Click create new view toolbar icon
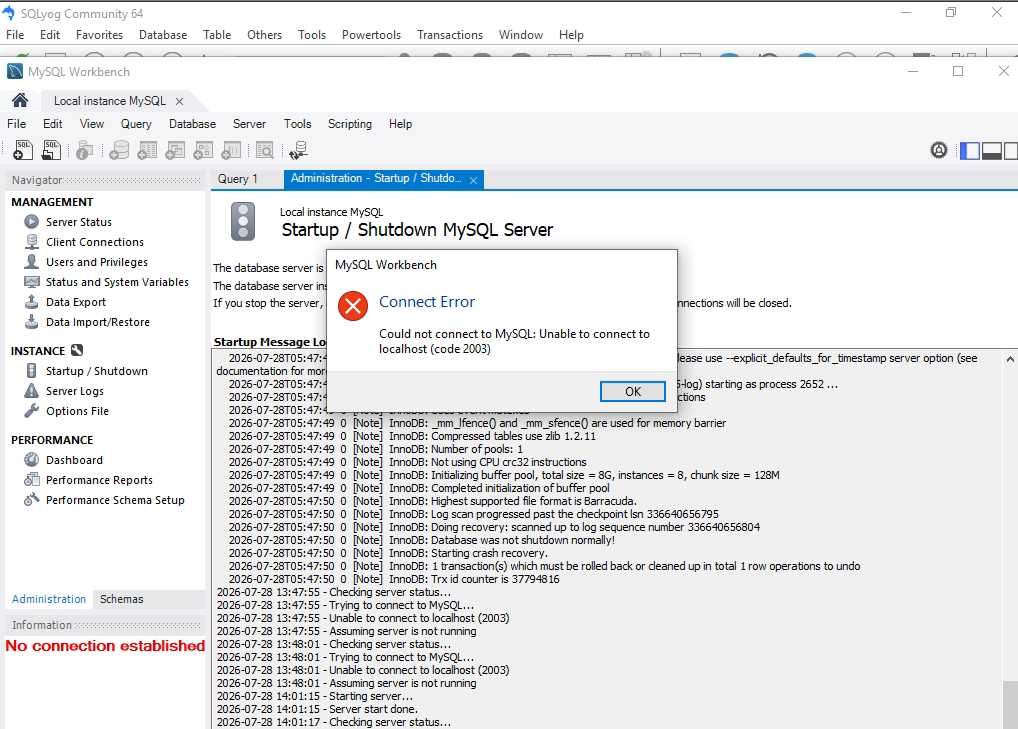This screenshot has height=729, width=1018. pos(175,150)
